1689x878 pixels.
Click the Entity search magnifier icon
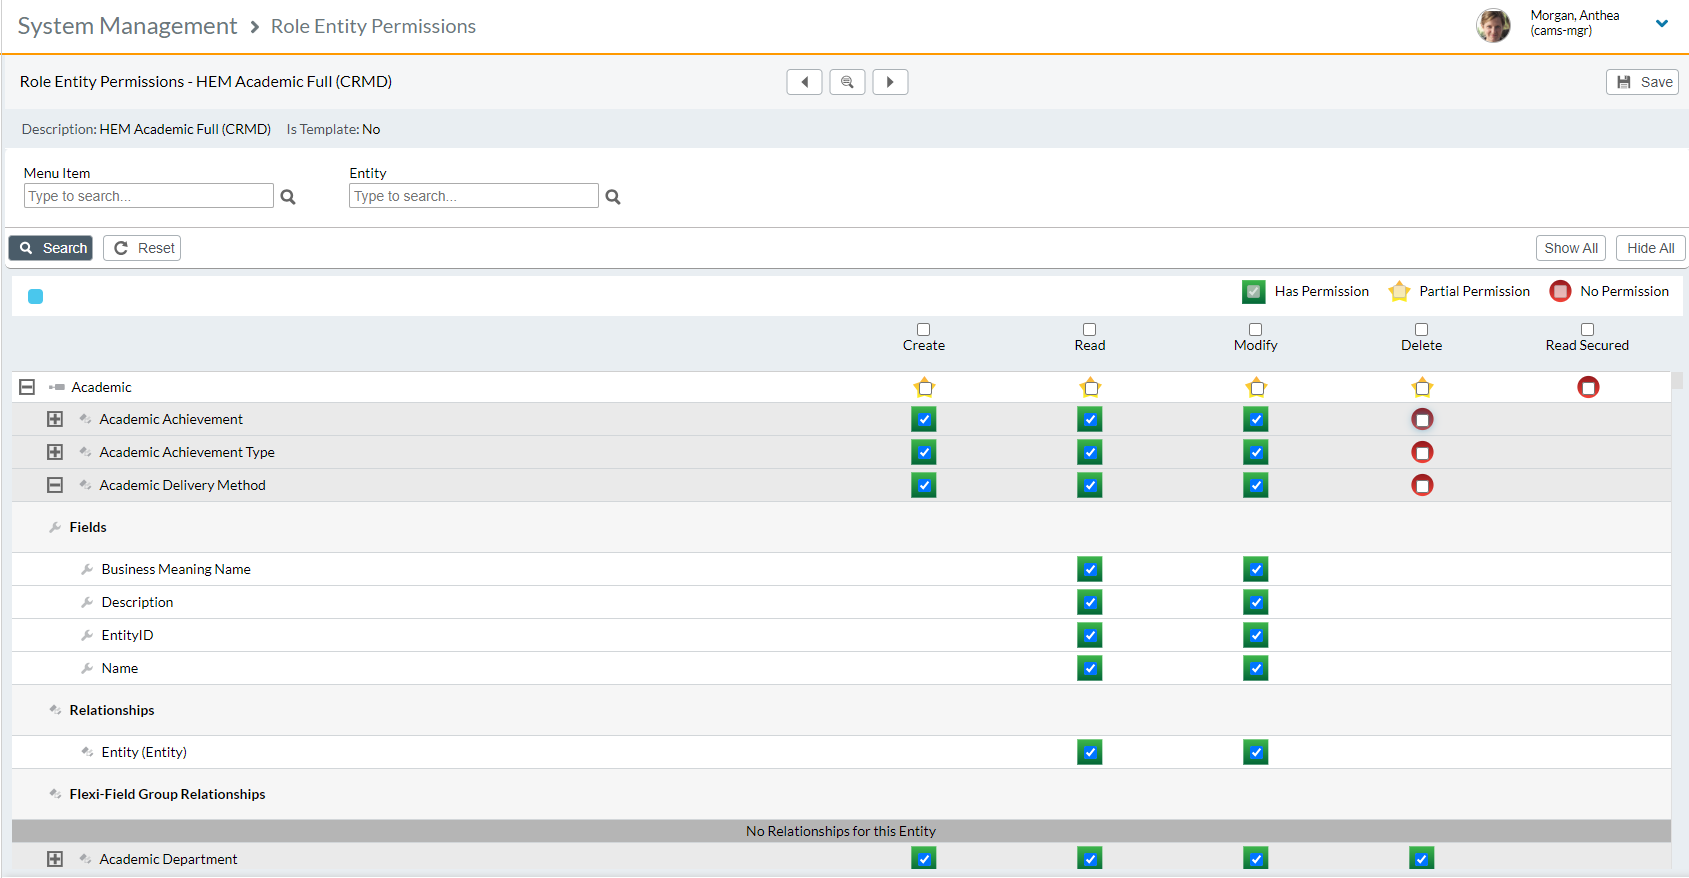coord(613,197)
